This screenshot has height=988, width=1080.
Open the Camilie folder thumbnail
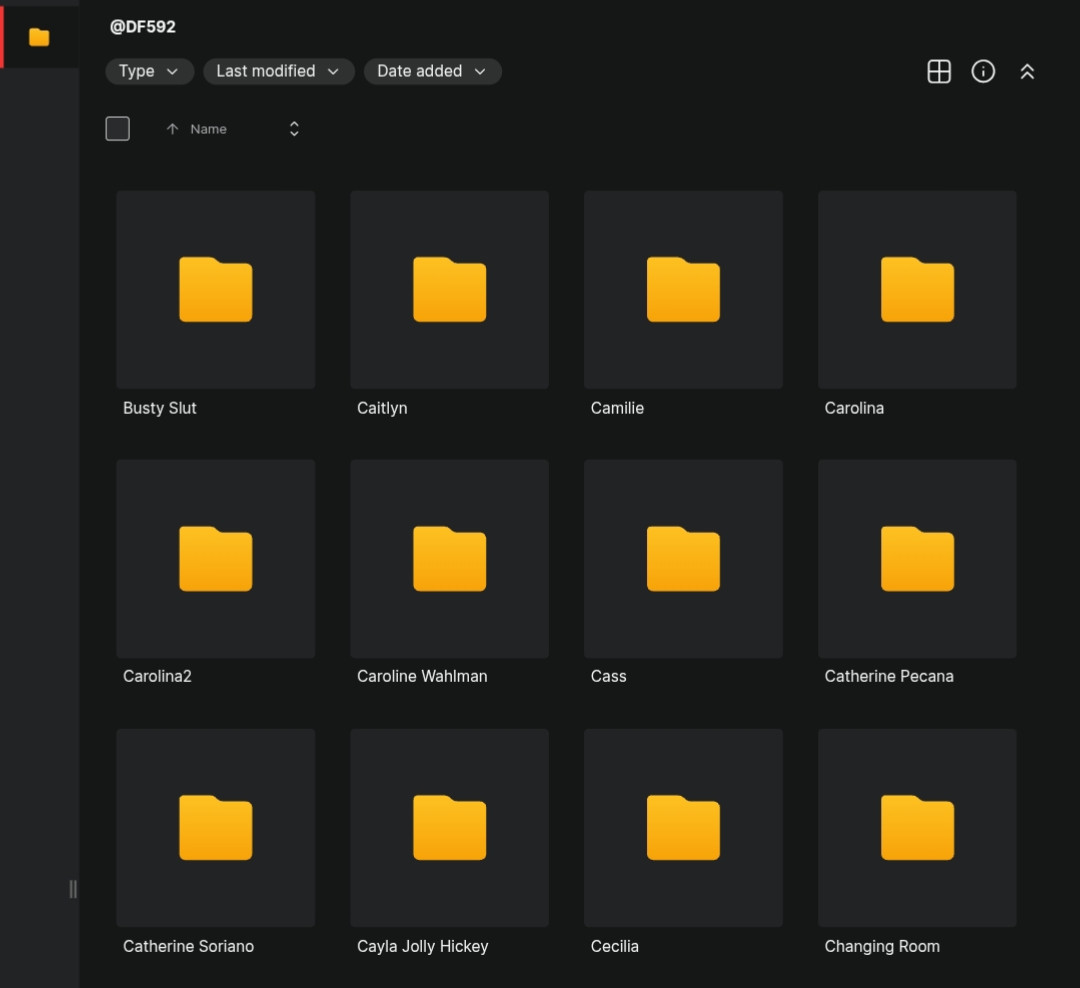[683, 290]
